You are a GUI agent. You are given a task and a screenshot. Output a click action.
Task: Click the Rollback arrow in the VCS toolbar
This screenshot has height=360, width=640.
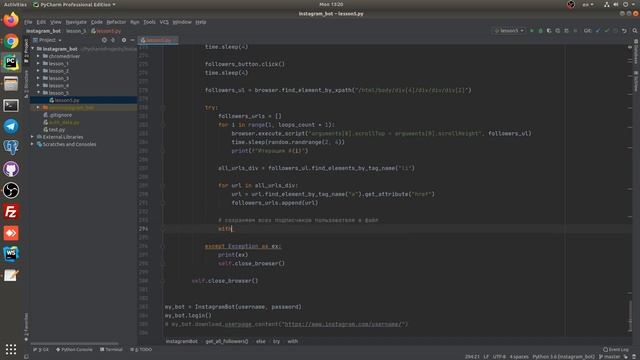(624, 31)
